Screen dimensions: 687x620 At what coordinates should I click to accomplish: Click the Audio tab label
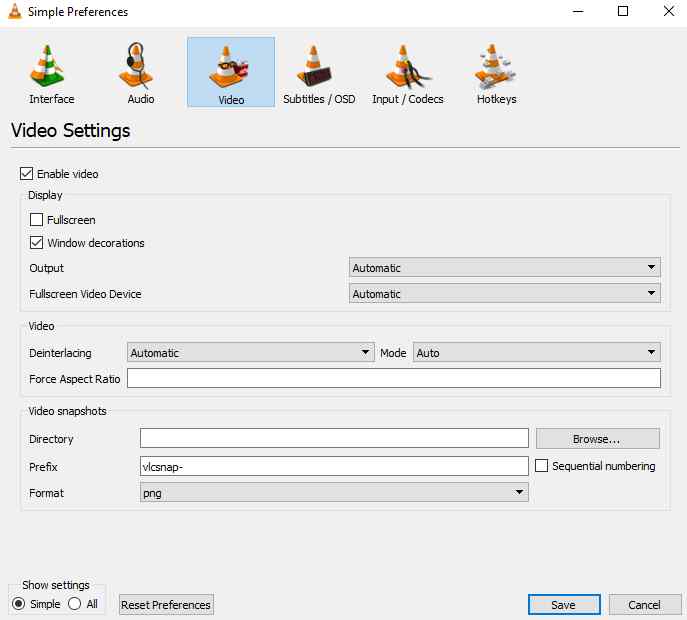coord(141,99)
